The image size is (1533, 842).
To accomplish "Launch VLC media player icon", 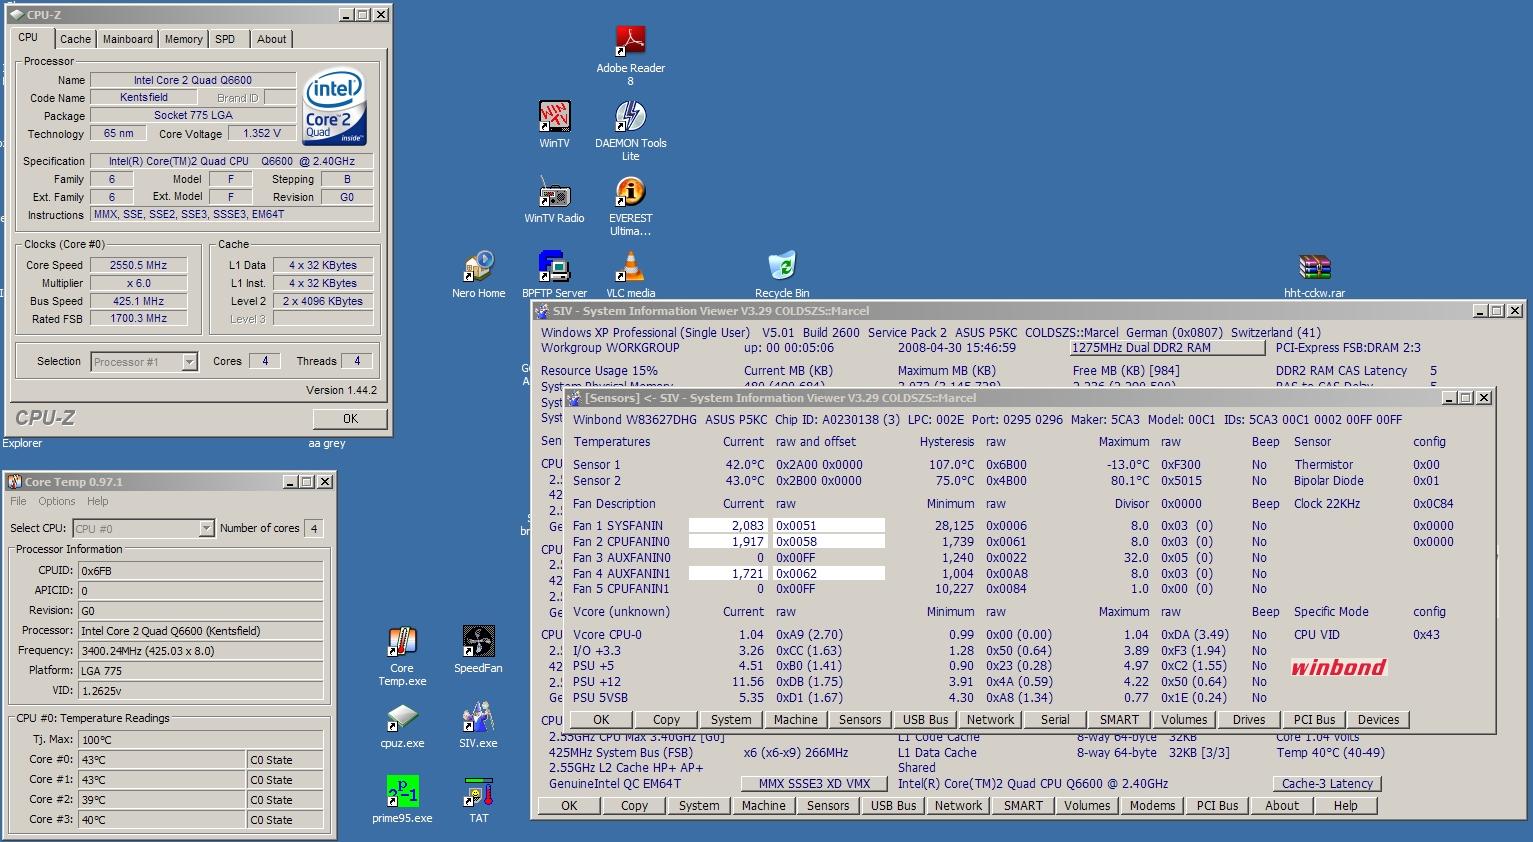I will pos(630,267).
